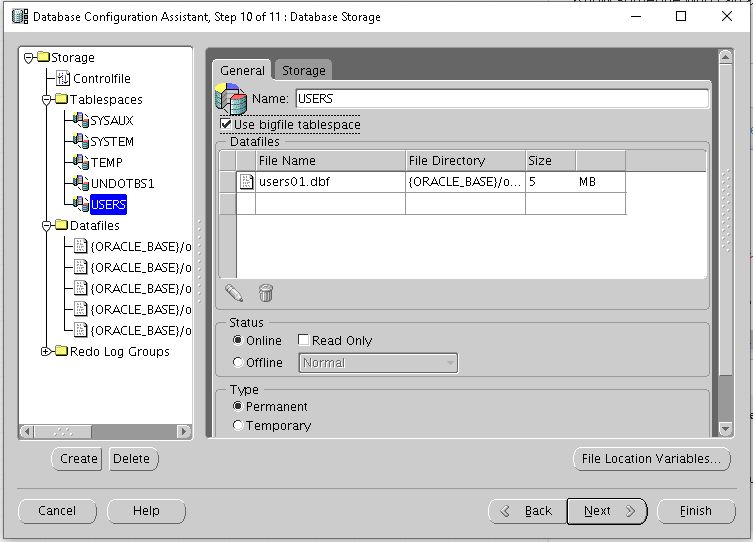The height and width of the screenshot is (542, 753).
Task: Collapse the Datafiles tree node
Action: [47, 226]
